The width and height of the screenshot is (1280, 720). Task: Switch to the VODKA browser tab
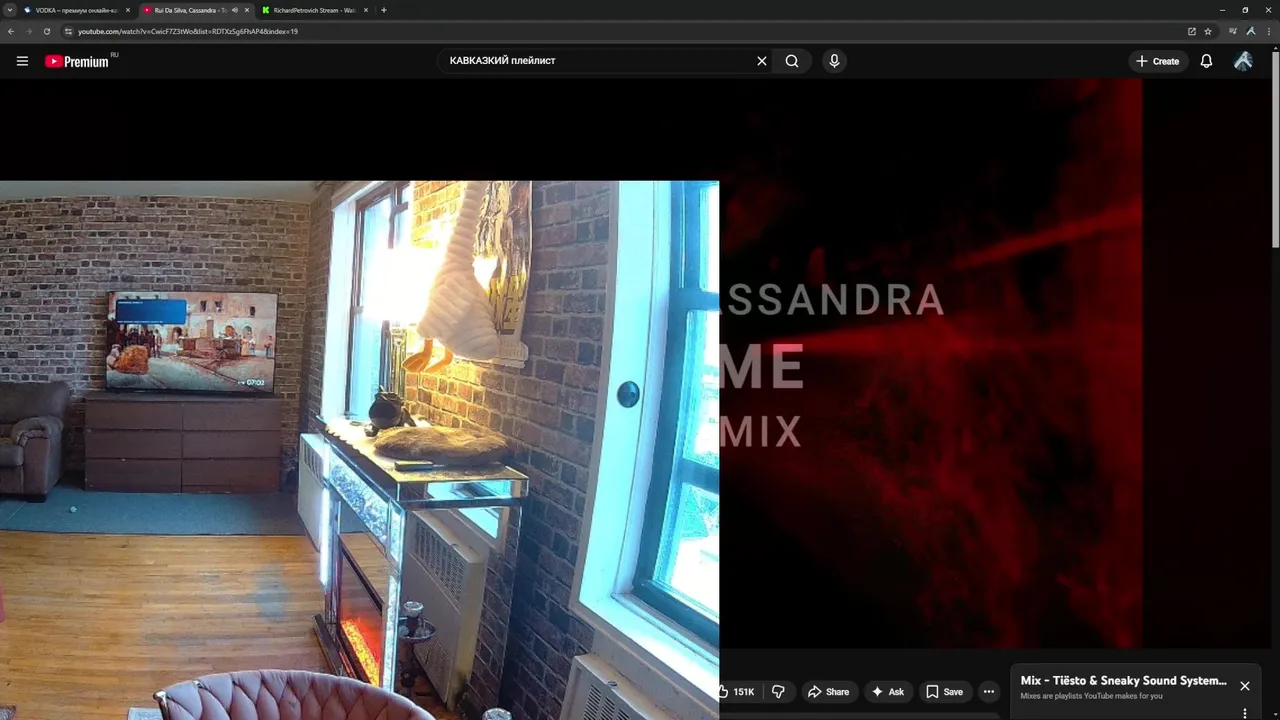click(x=77, y=10)
